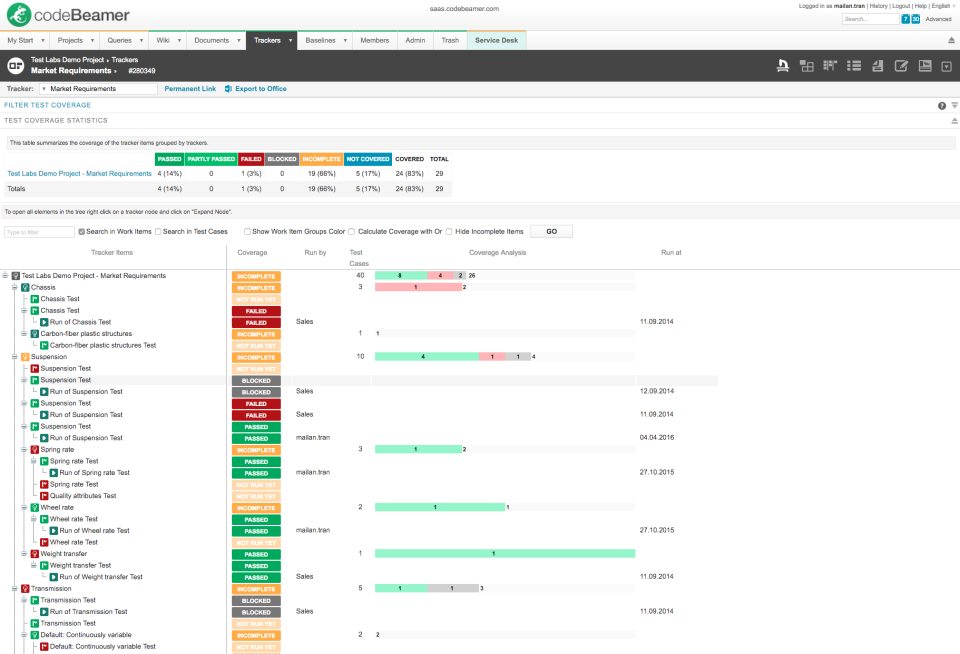Screen dimensions: 960x654
Task: Open the document view icon
Action: tap(877, 66)
